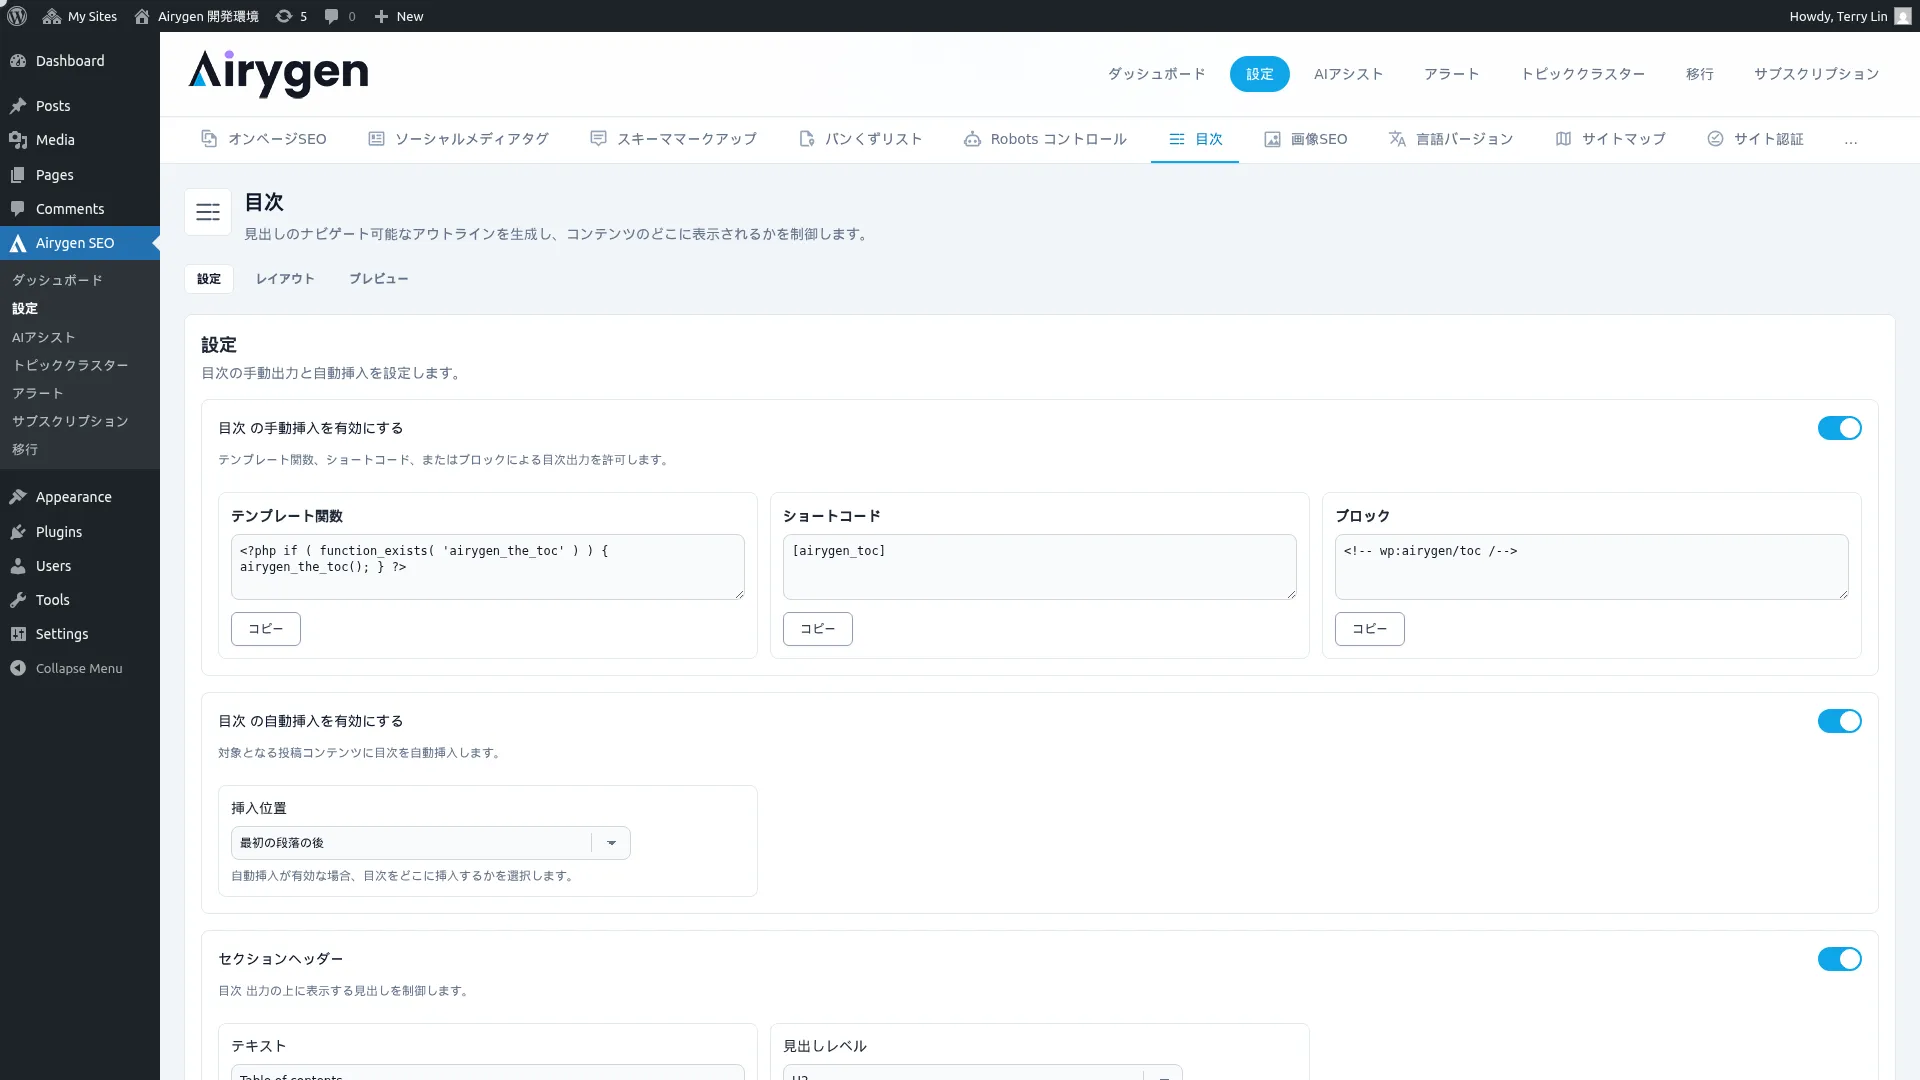Image resolution: width=1920 pixels, height=1080 pixels.
Task: Open AIアシスト in the sidebar submenu
Action: [44, 337]
